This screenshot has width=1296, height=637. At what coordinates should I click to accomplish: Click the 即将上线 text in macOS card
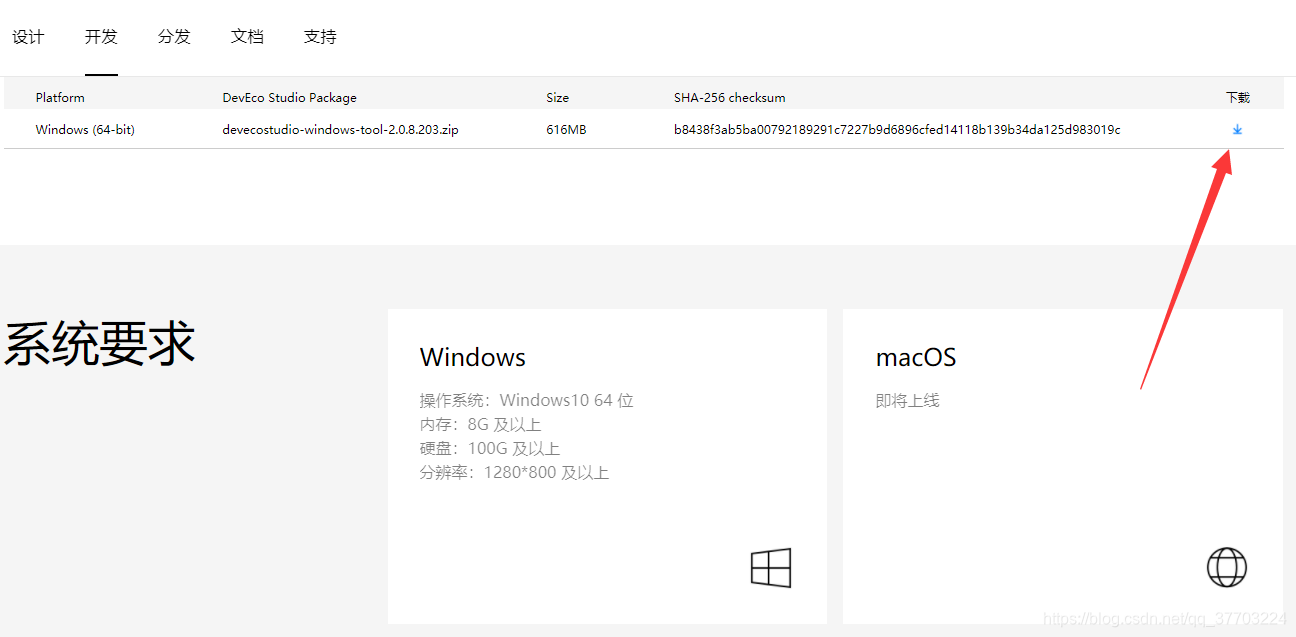(908, 401)
